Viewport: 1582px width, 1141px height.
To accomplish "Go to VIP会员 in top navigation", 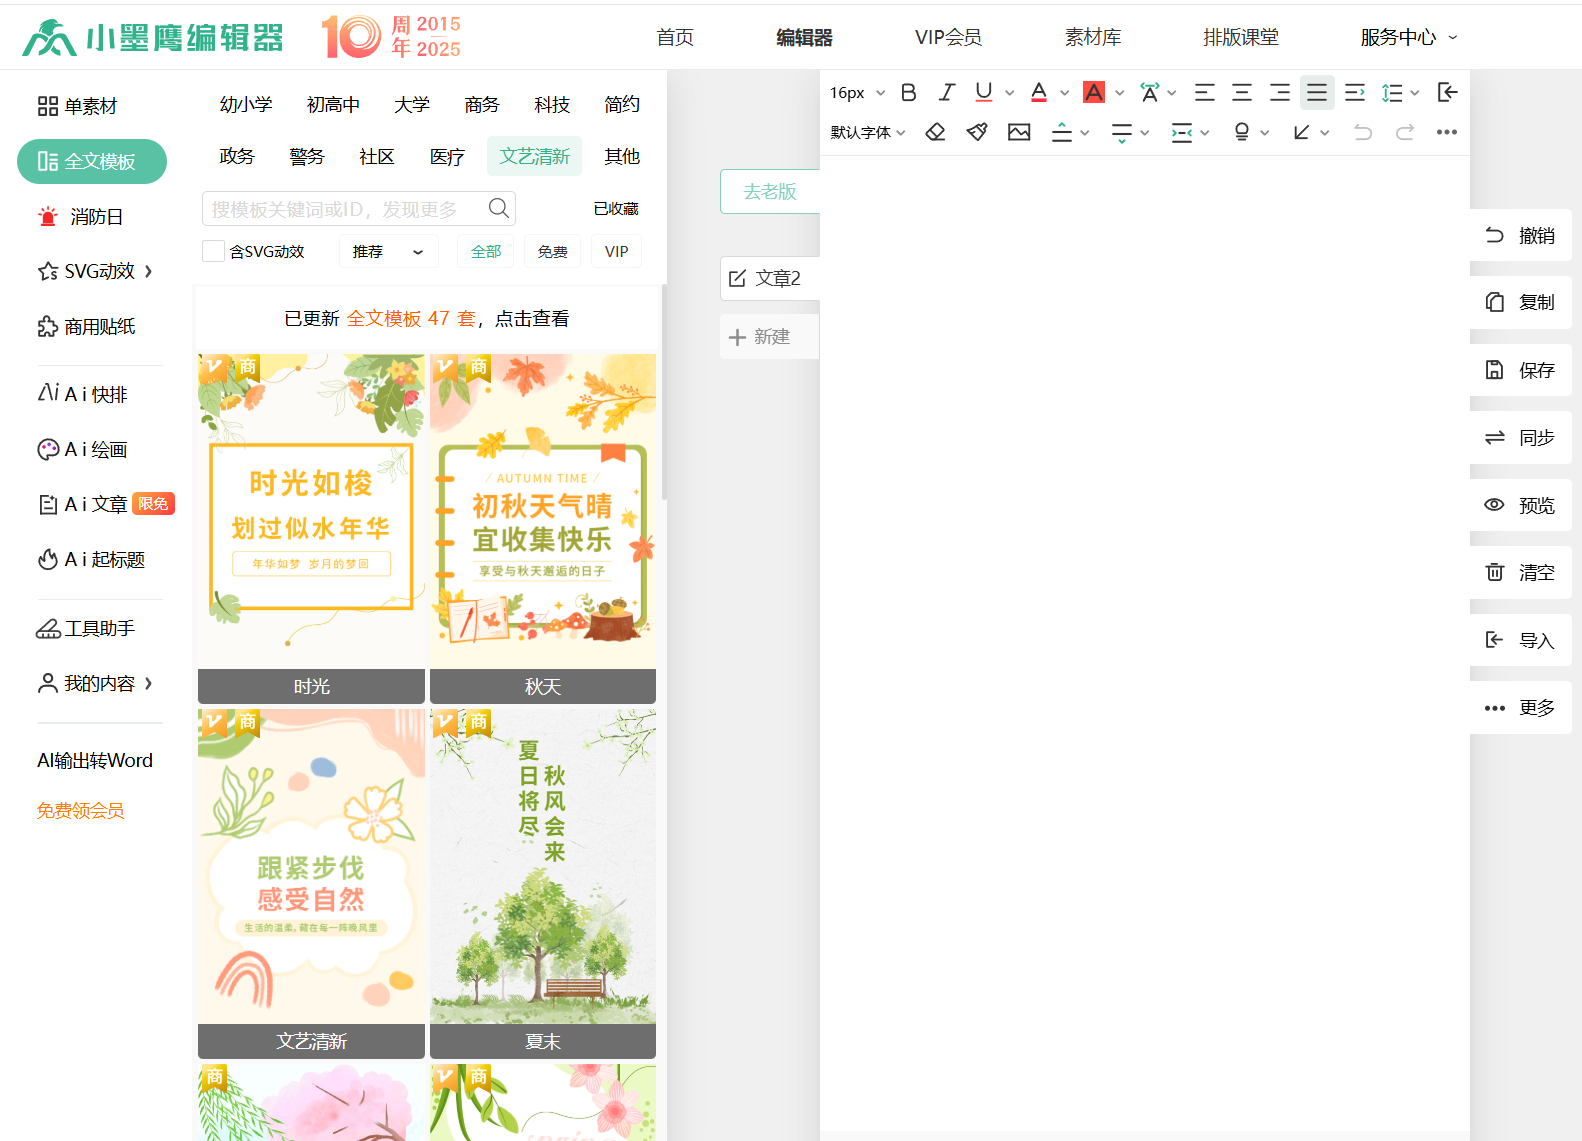I will tap(947, 37).
